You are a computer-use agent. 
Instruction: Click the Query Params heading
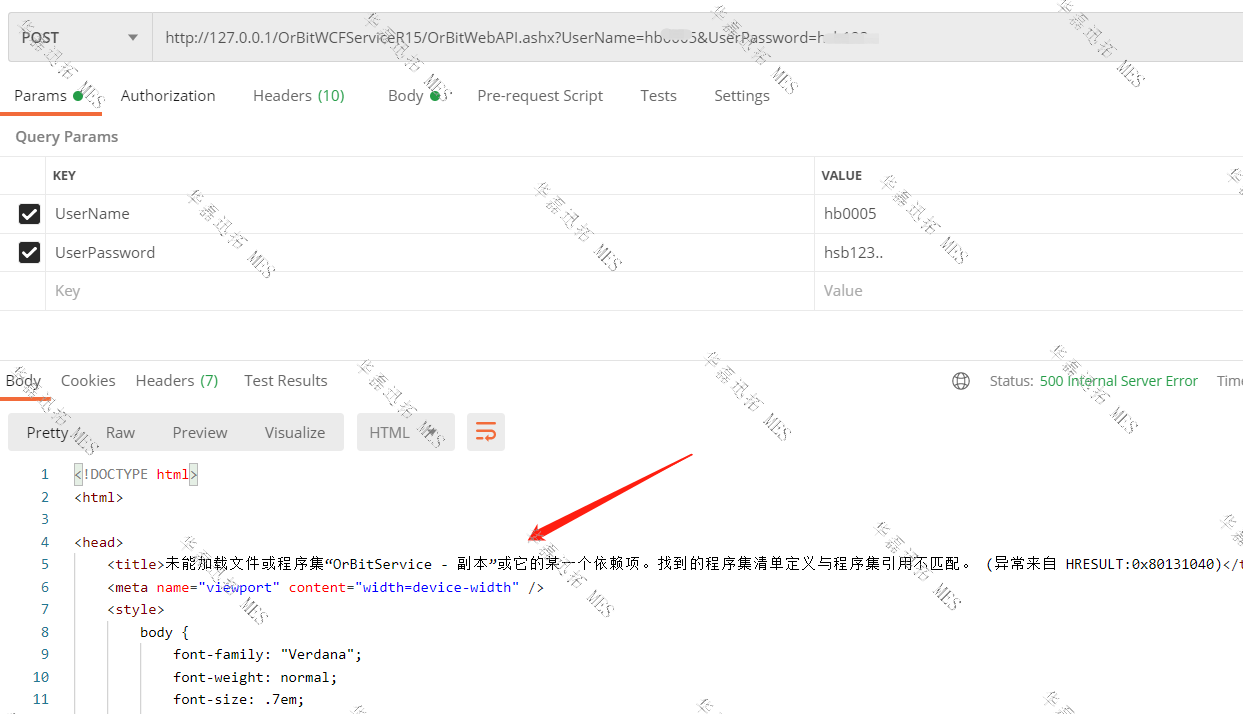pos(67,137)
